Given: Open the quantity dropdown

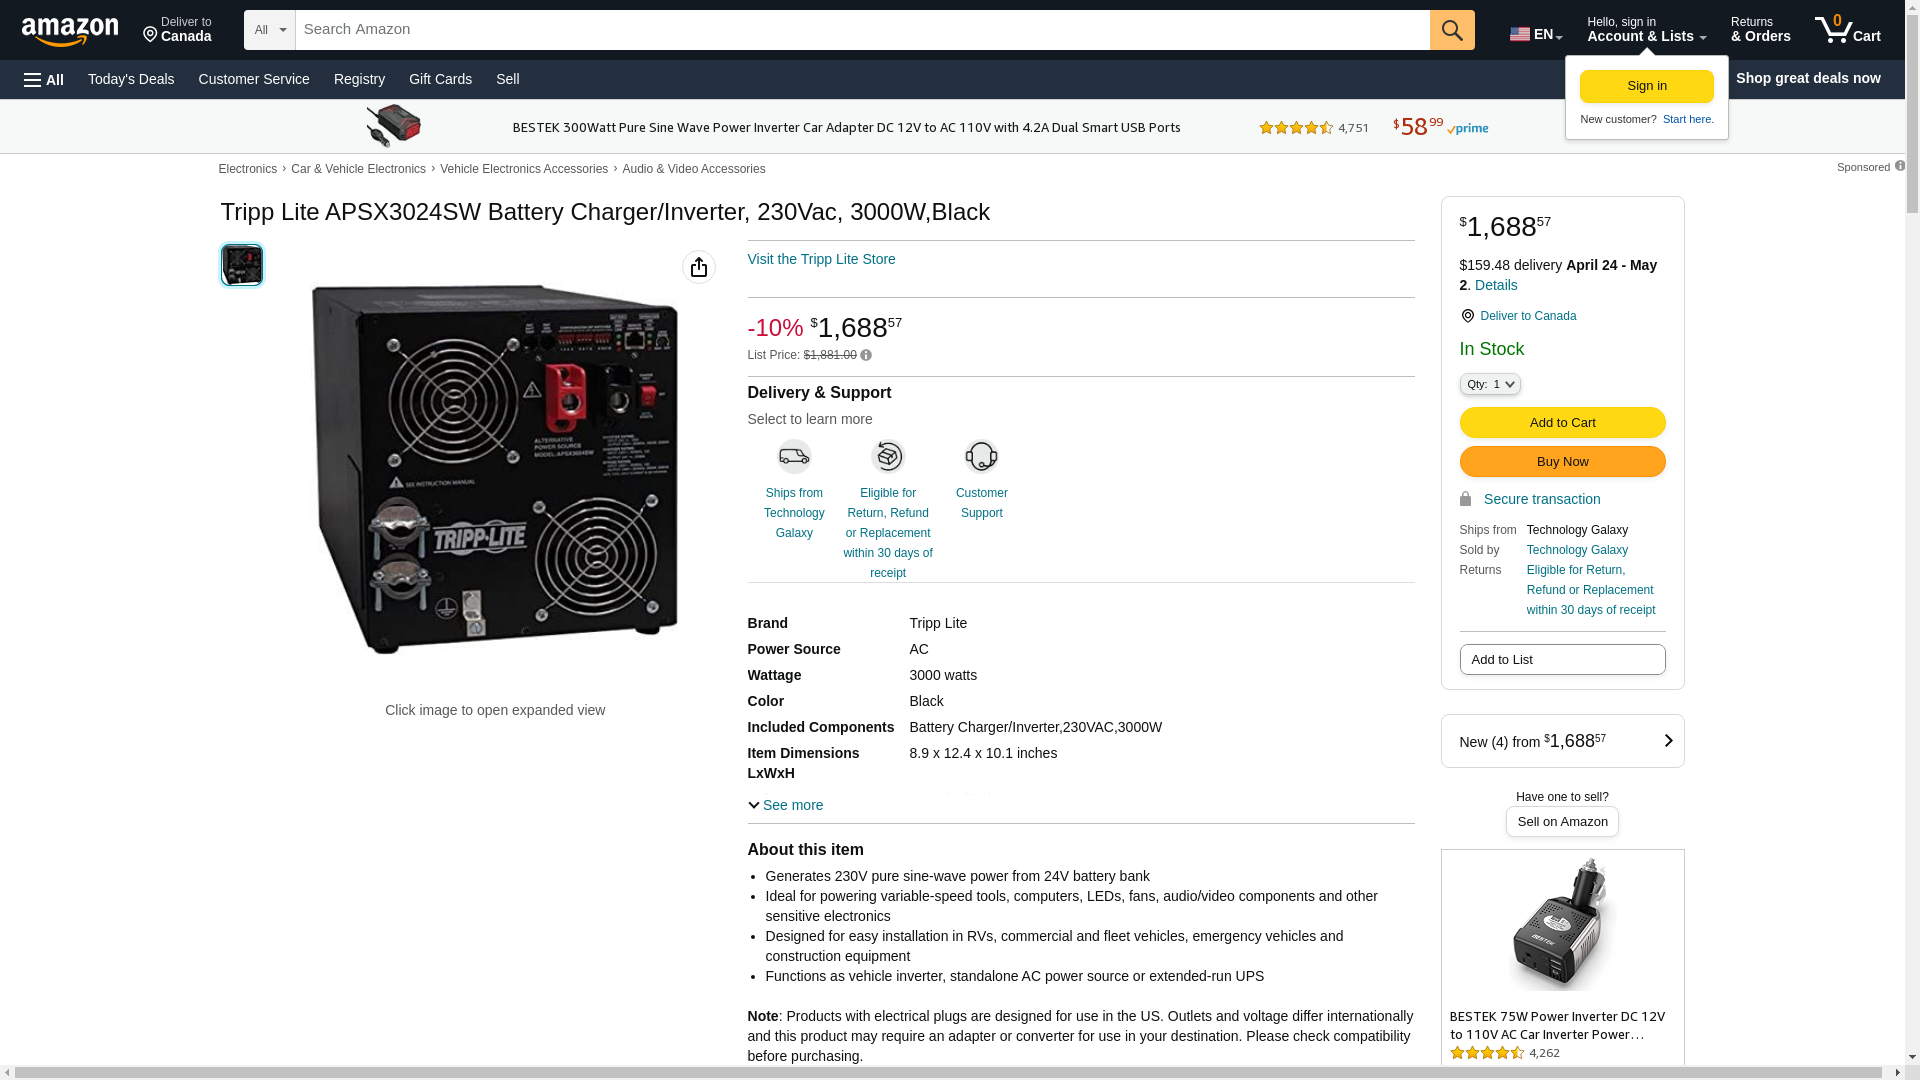Looking at the screenshot, I should point(1489,384).
